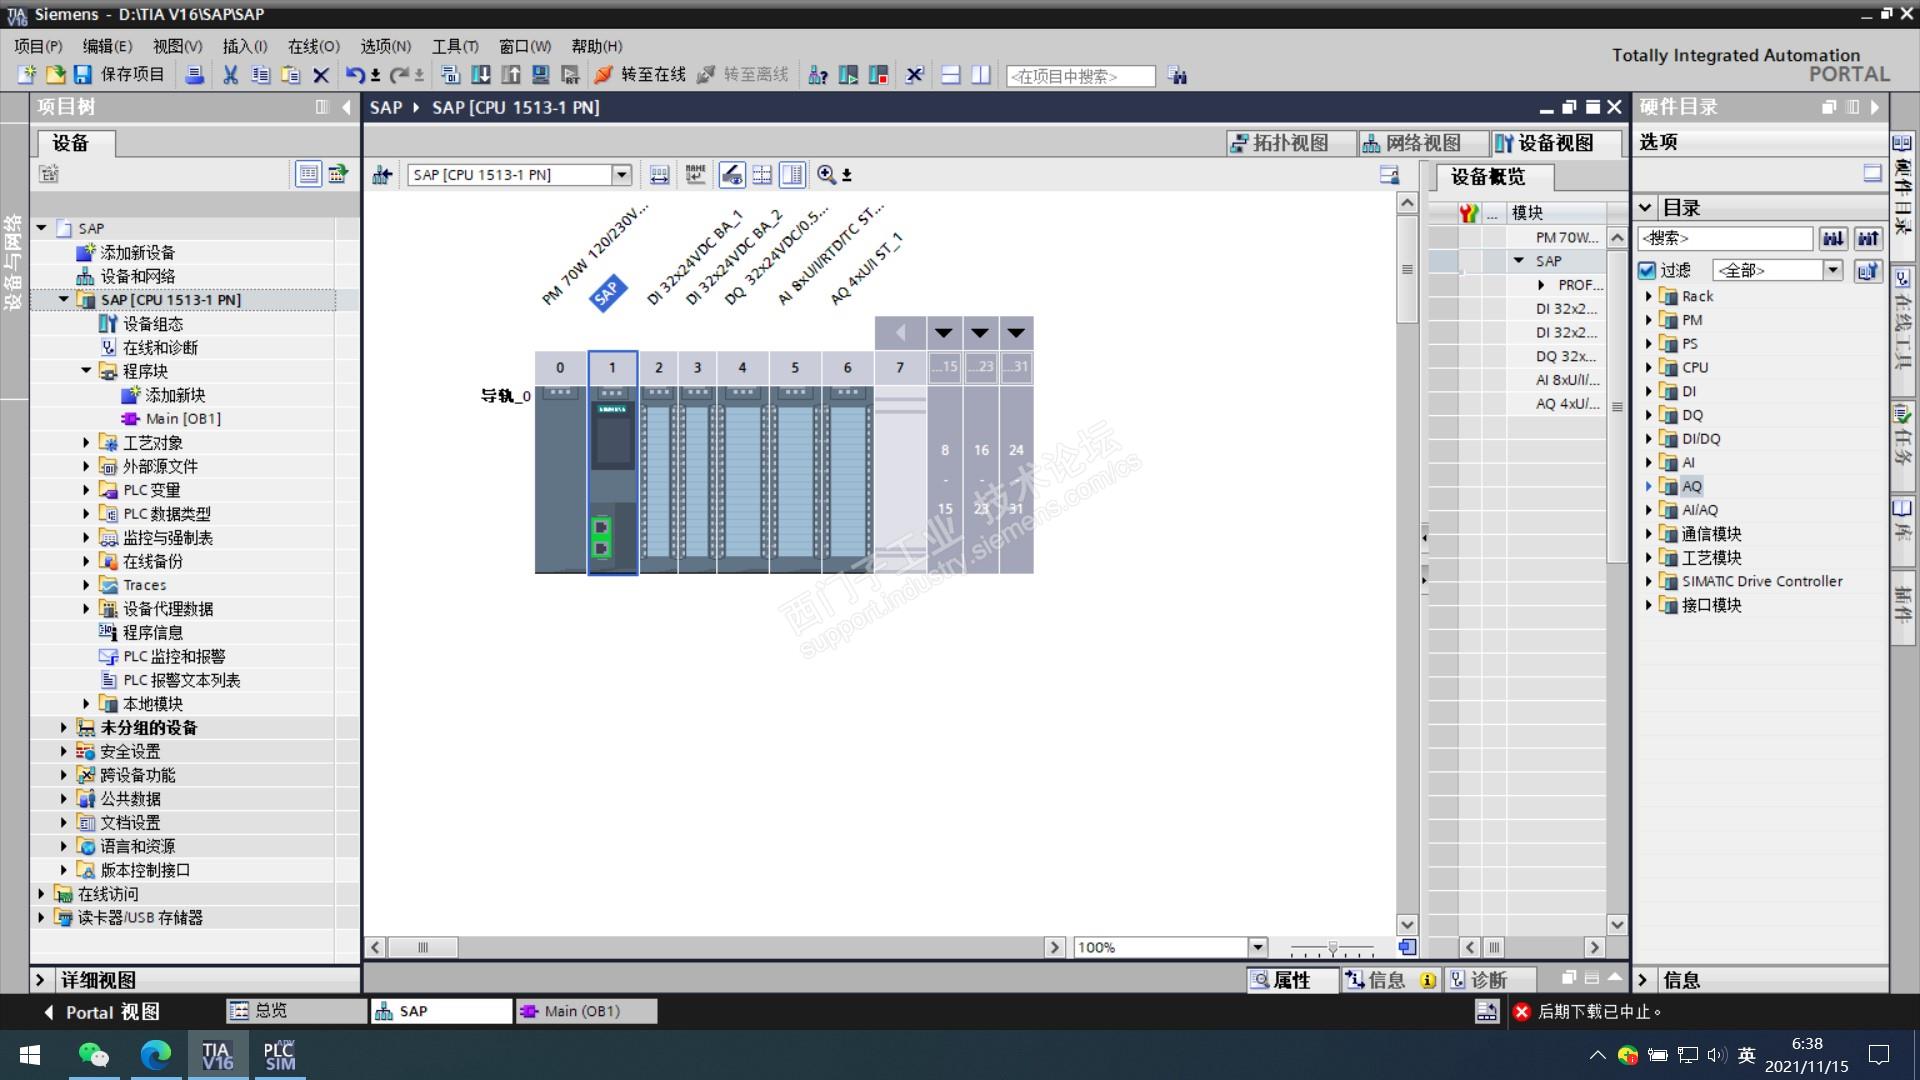Click Undo arrow in main toolbar

coord(354,75)
